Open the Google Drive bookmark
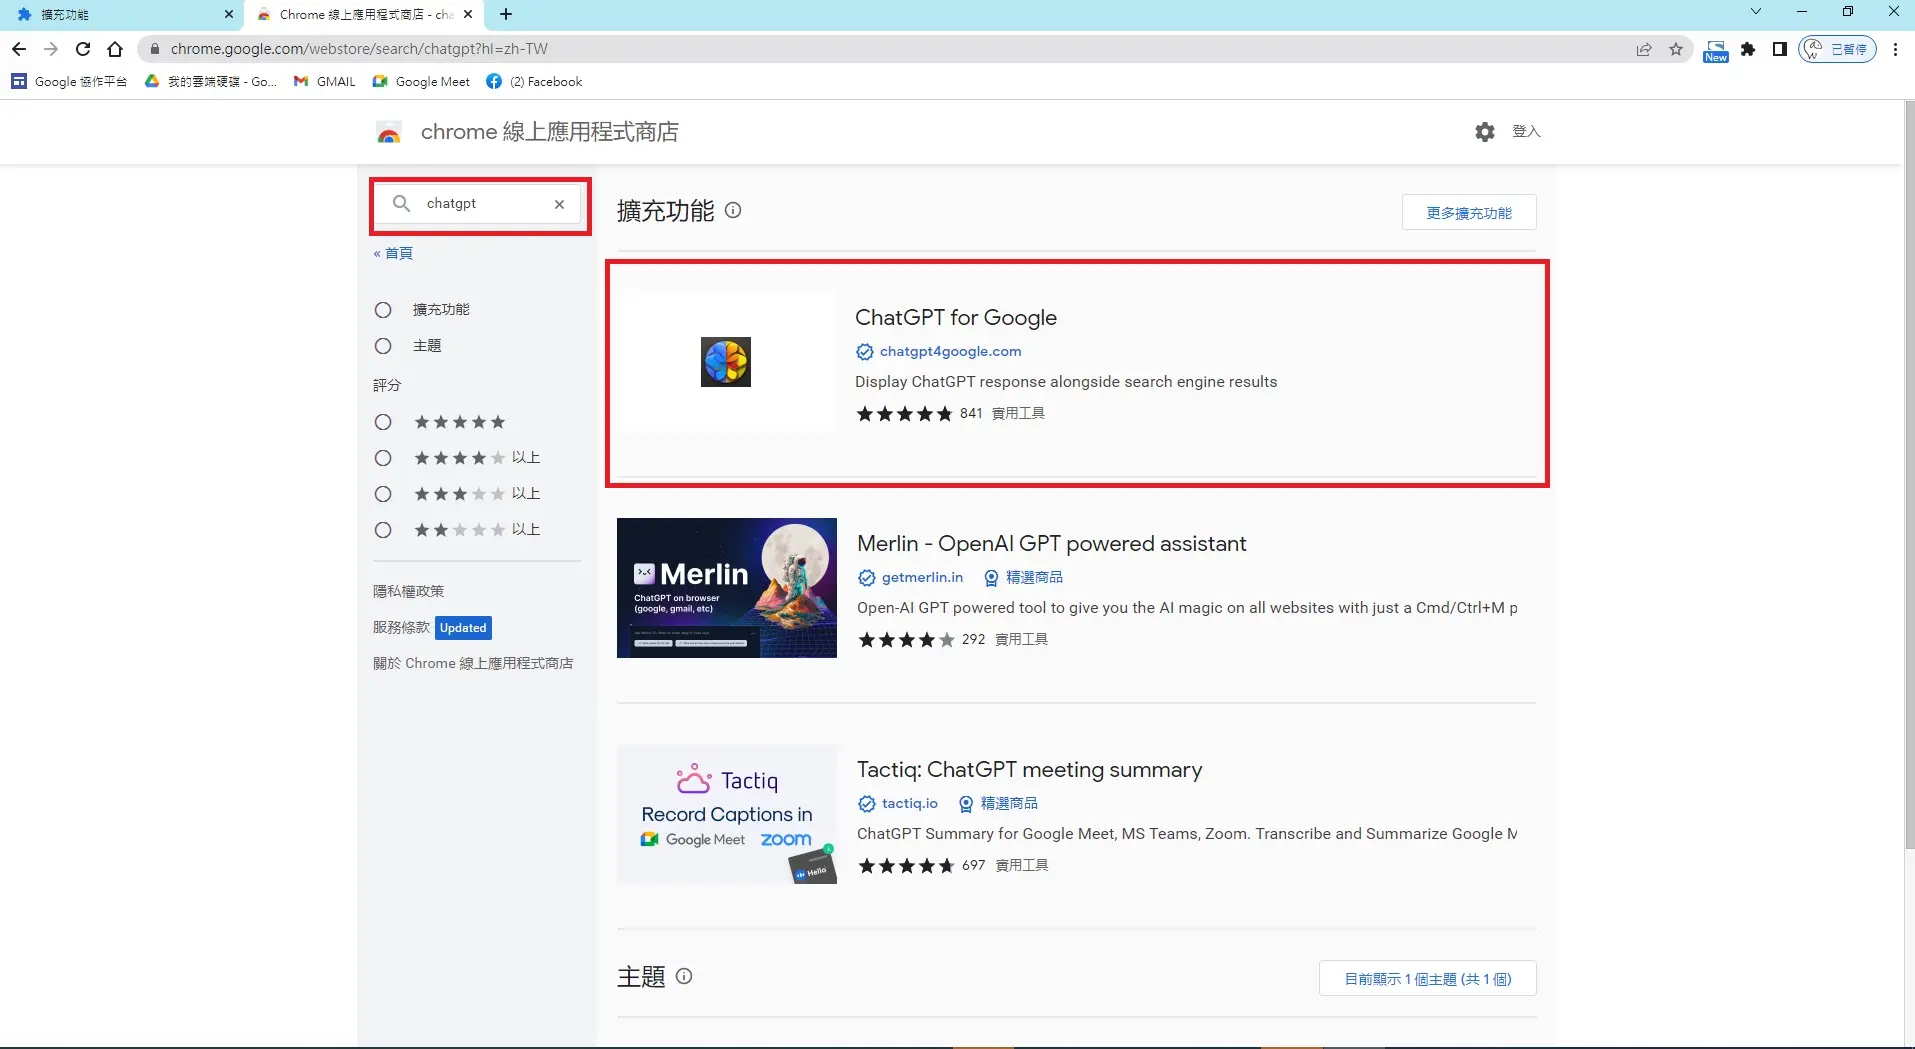1915x1049 pixels. [x=211, y=82]
